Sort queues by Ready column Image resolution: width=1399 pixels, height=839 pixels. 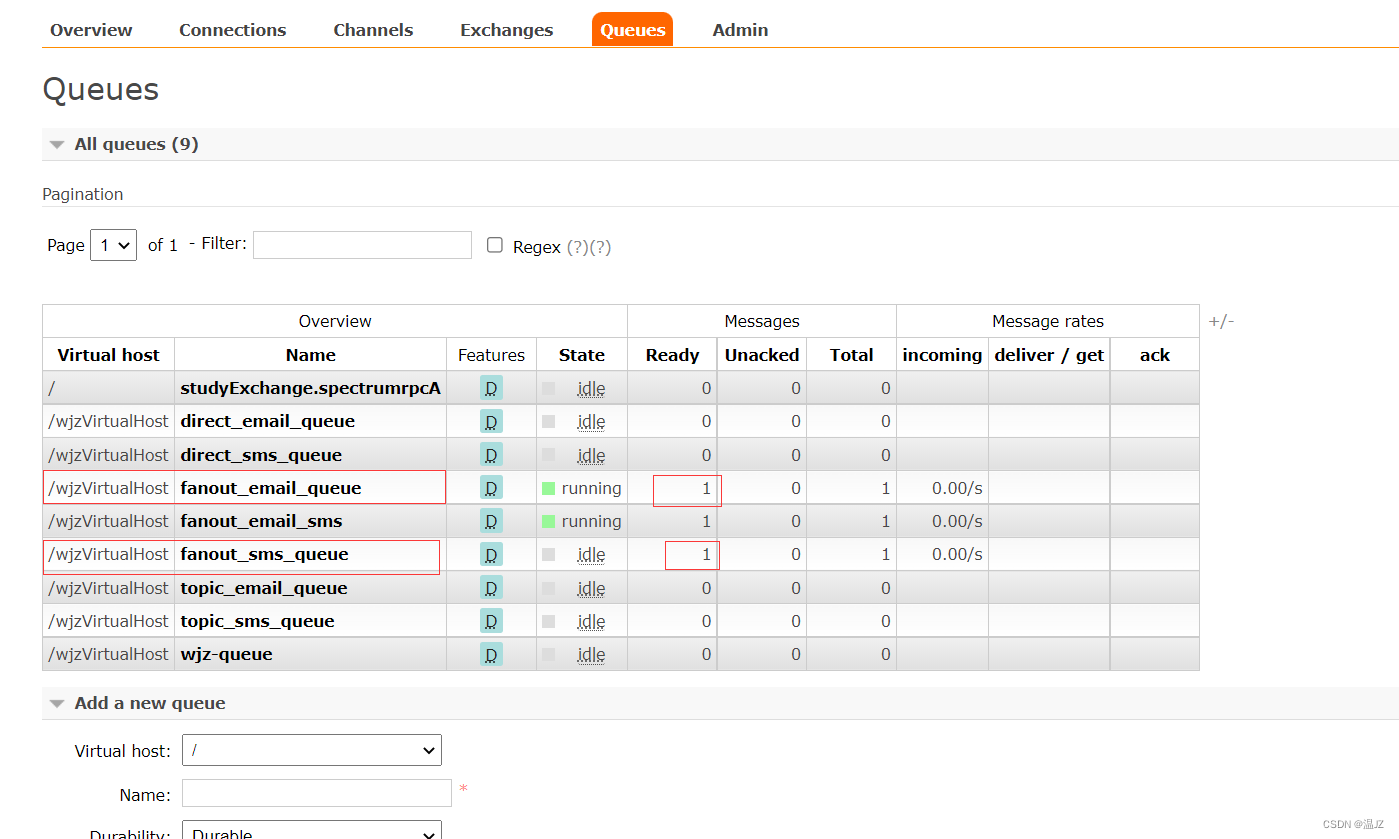[x=672, y=355]
